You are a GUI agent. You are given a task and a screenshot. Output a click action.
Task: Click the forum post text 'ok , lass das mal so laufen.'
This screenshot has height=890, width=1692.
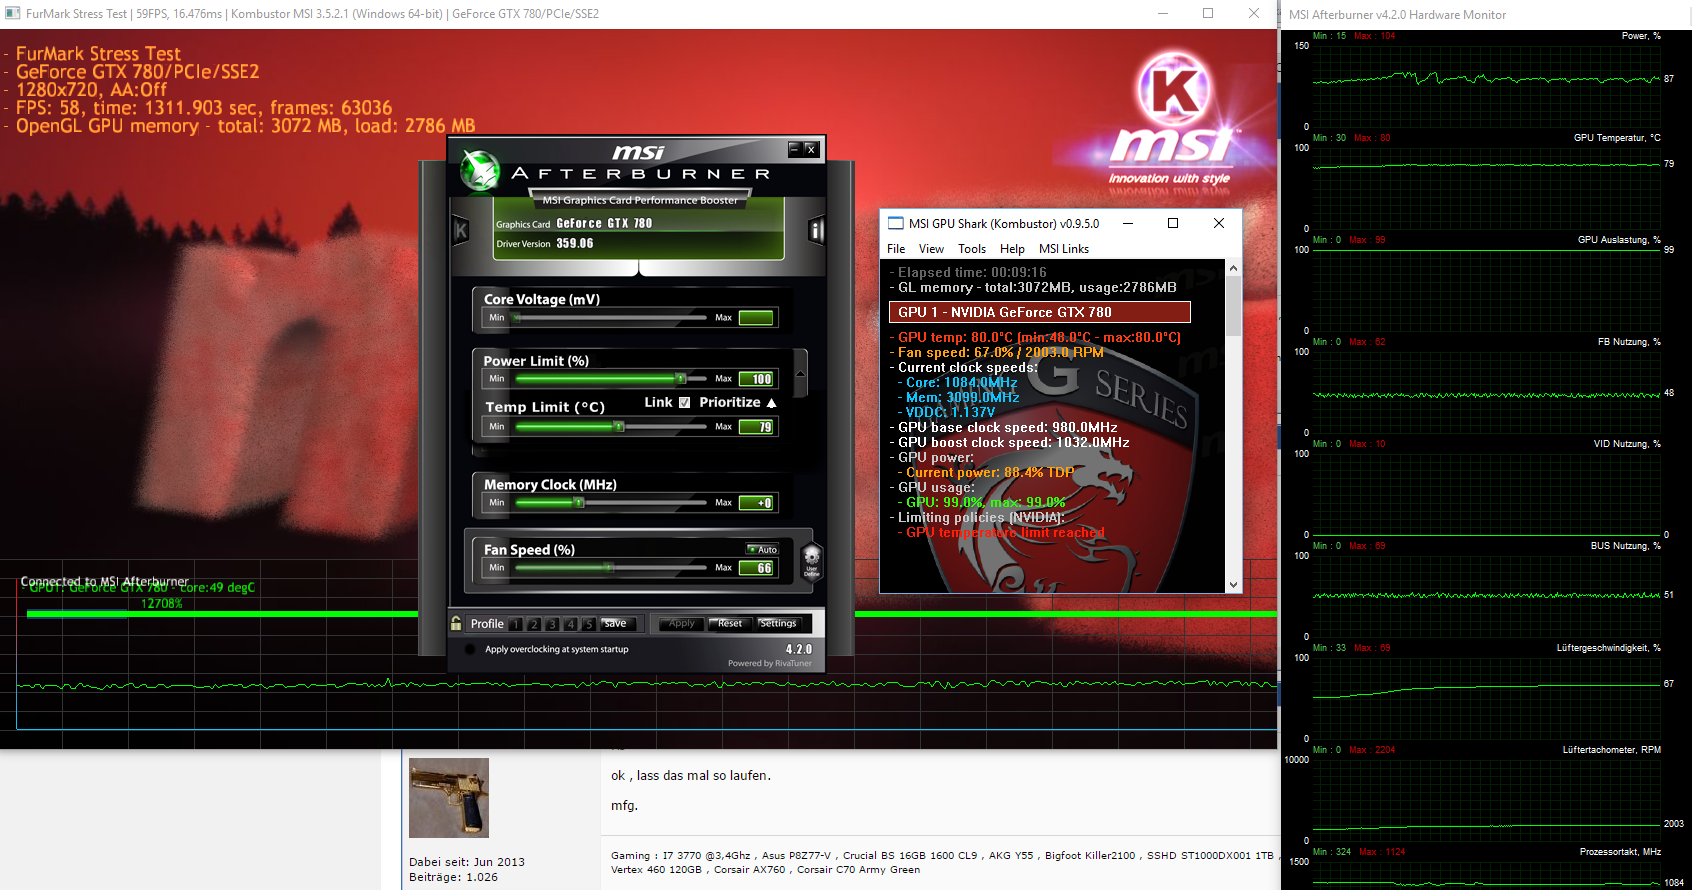pos(691,776)
